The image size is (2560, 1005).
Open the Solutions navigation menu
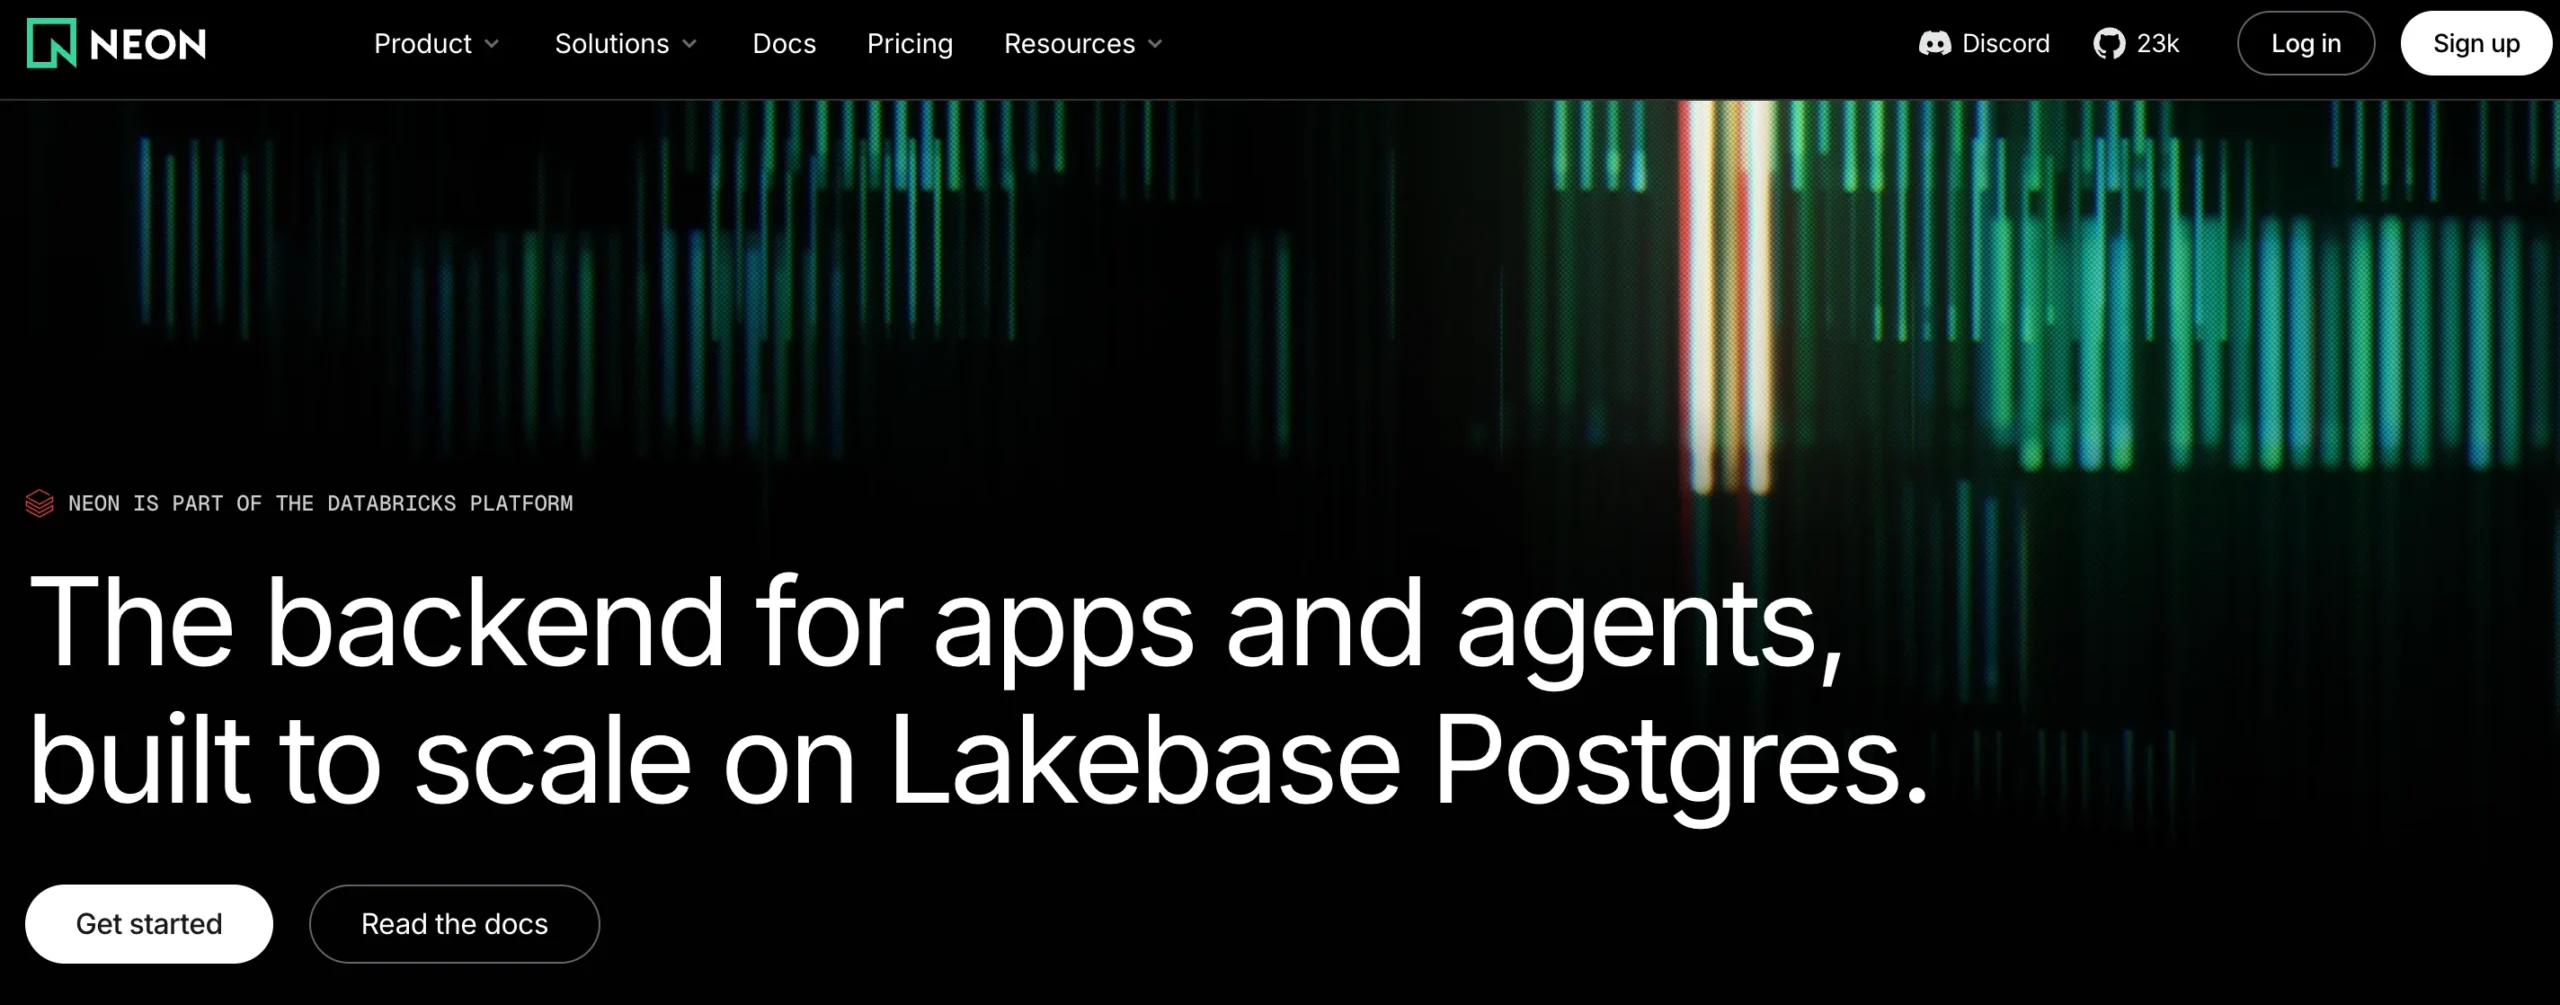(x=626, y=44)
